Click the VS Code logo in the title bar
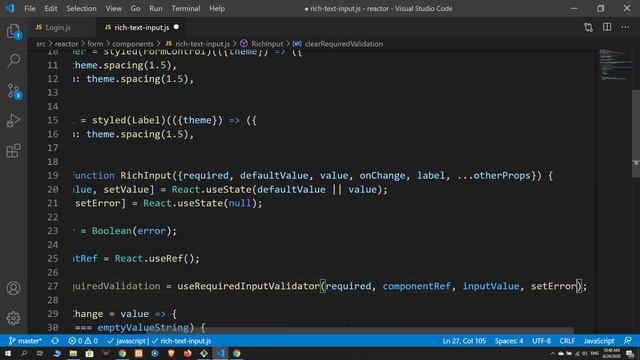 (x=9, y=8)
